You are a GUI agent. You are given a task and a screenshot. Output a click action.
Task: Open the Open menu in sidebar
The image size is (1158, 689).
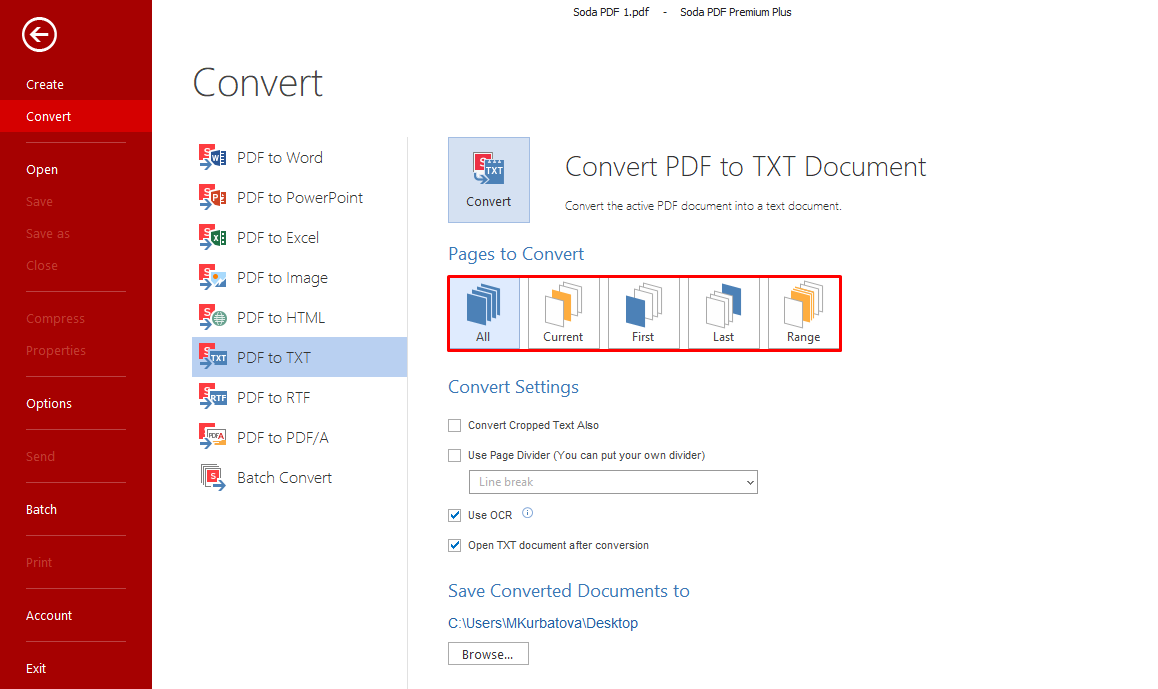coord(42,169)
